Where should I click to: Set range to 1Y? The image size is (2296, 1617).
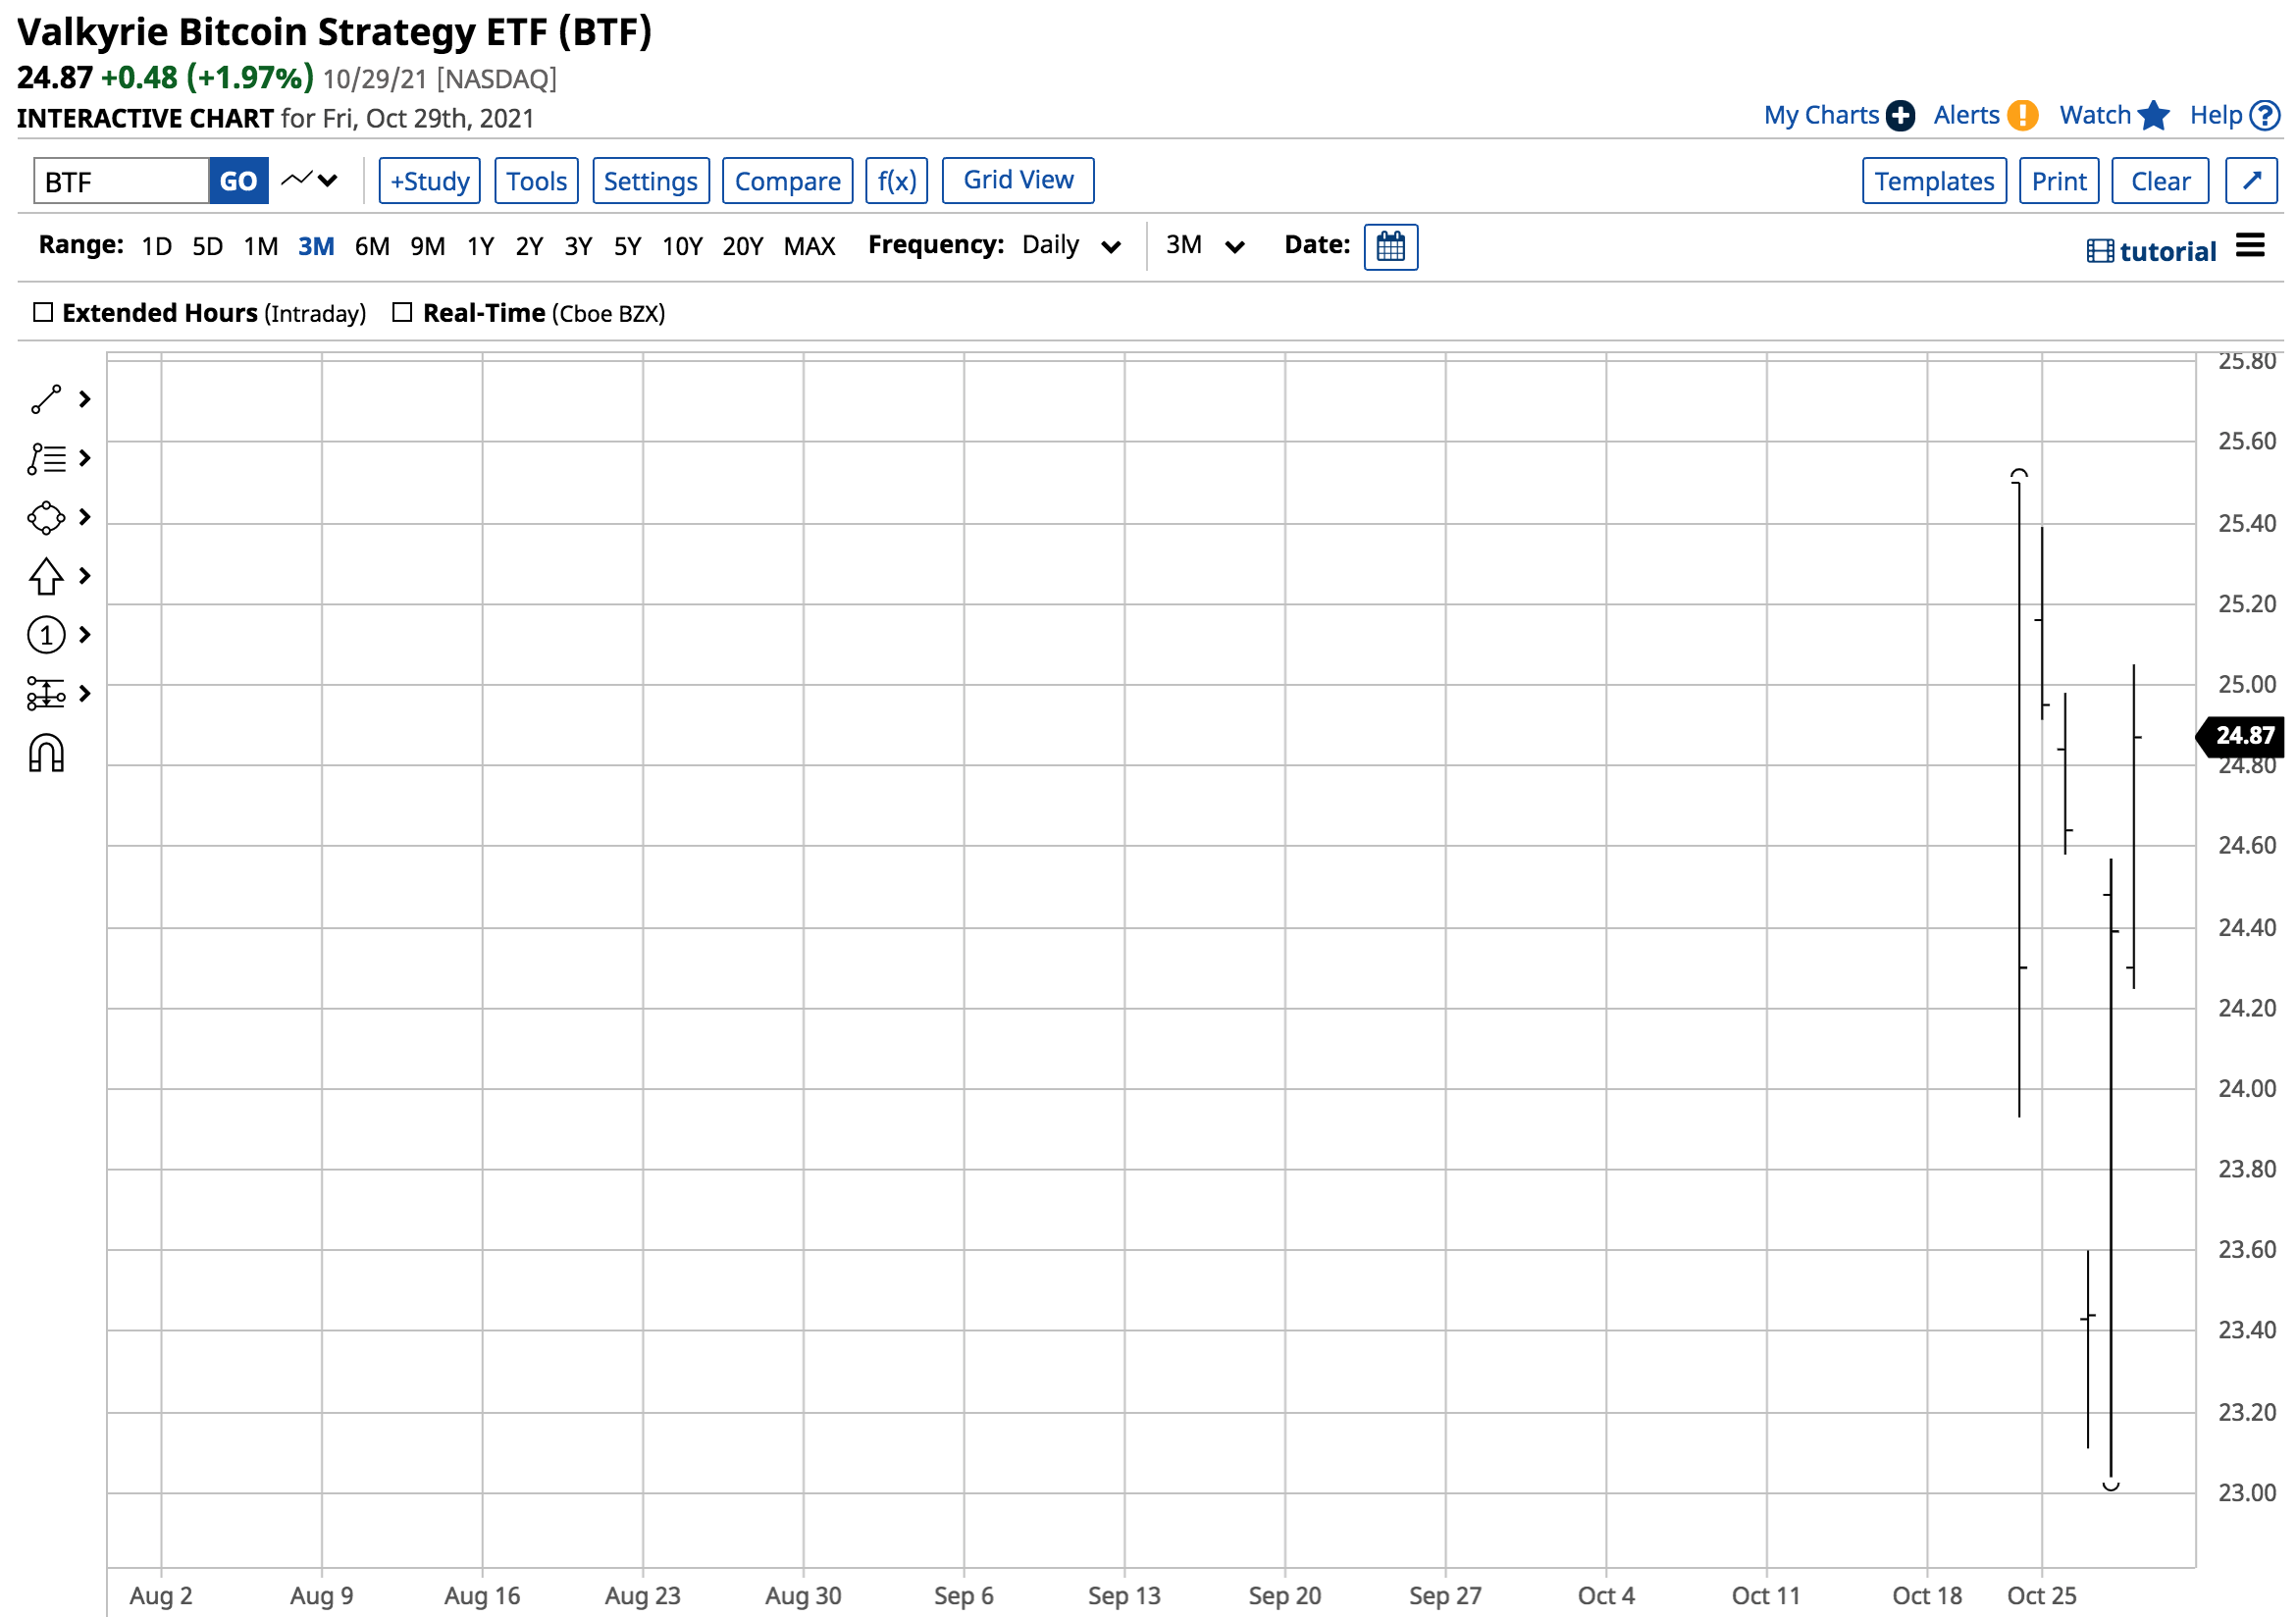(480, 246)
